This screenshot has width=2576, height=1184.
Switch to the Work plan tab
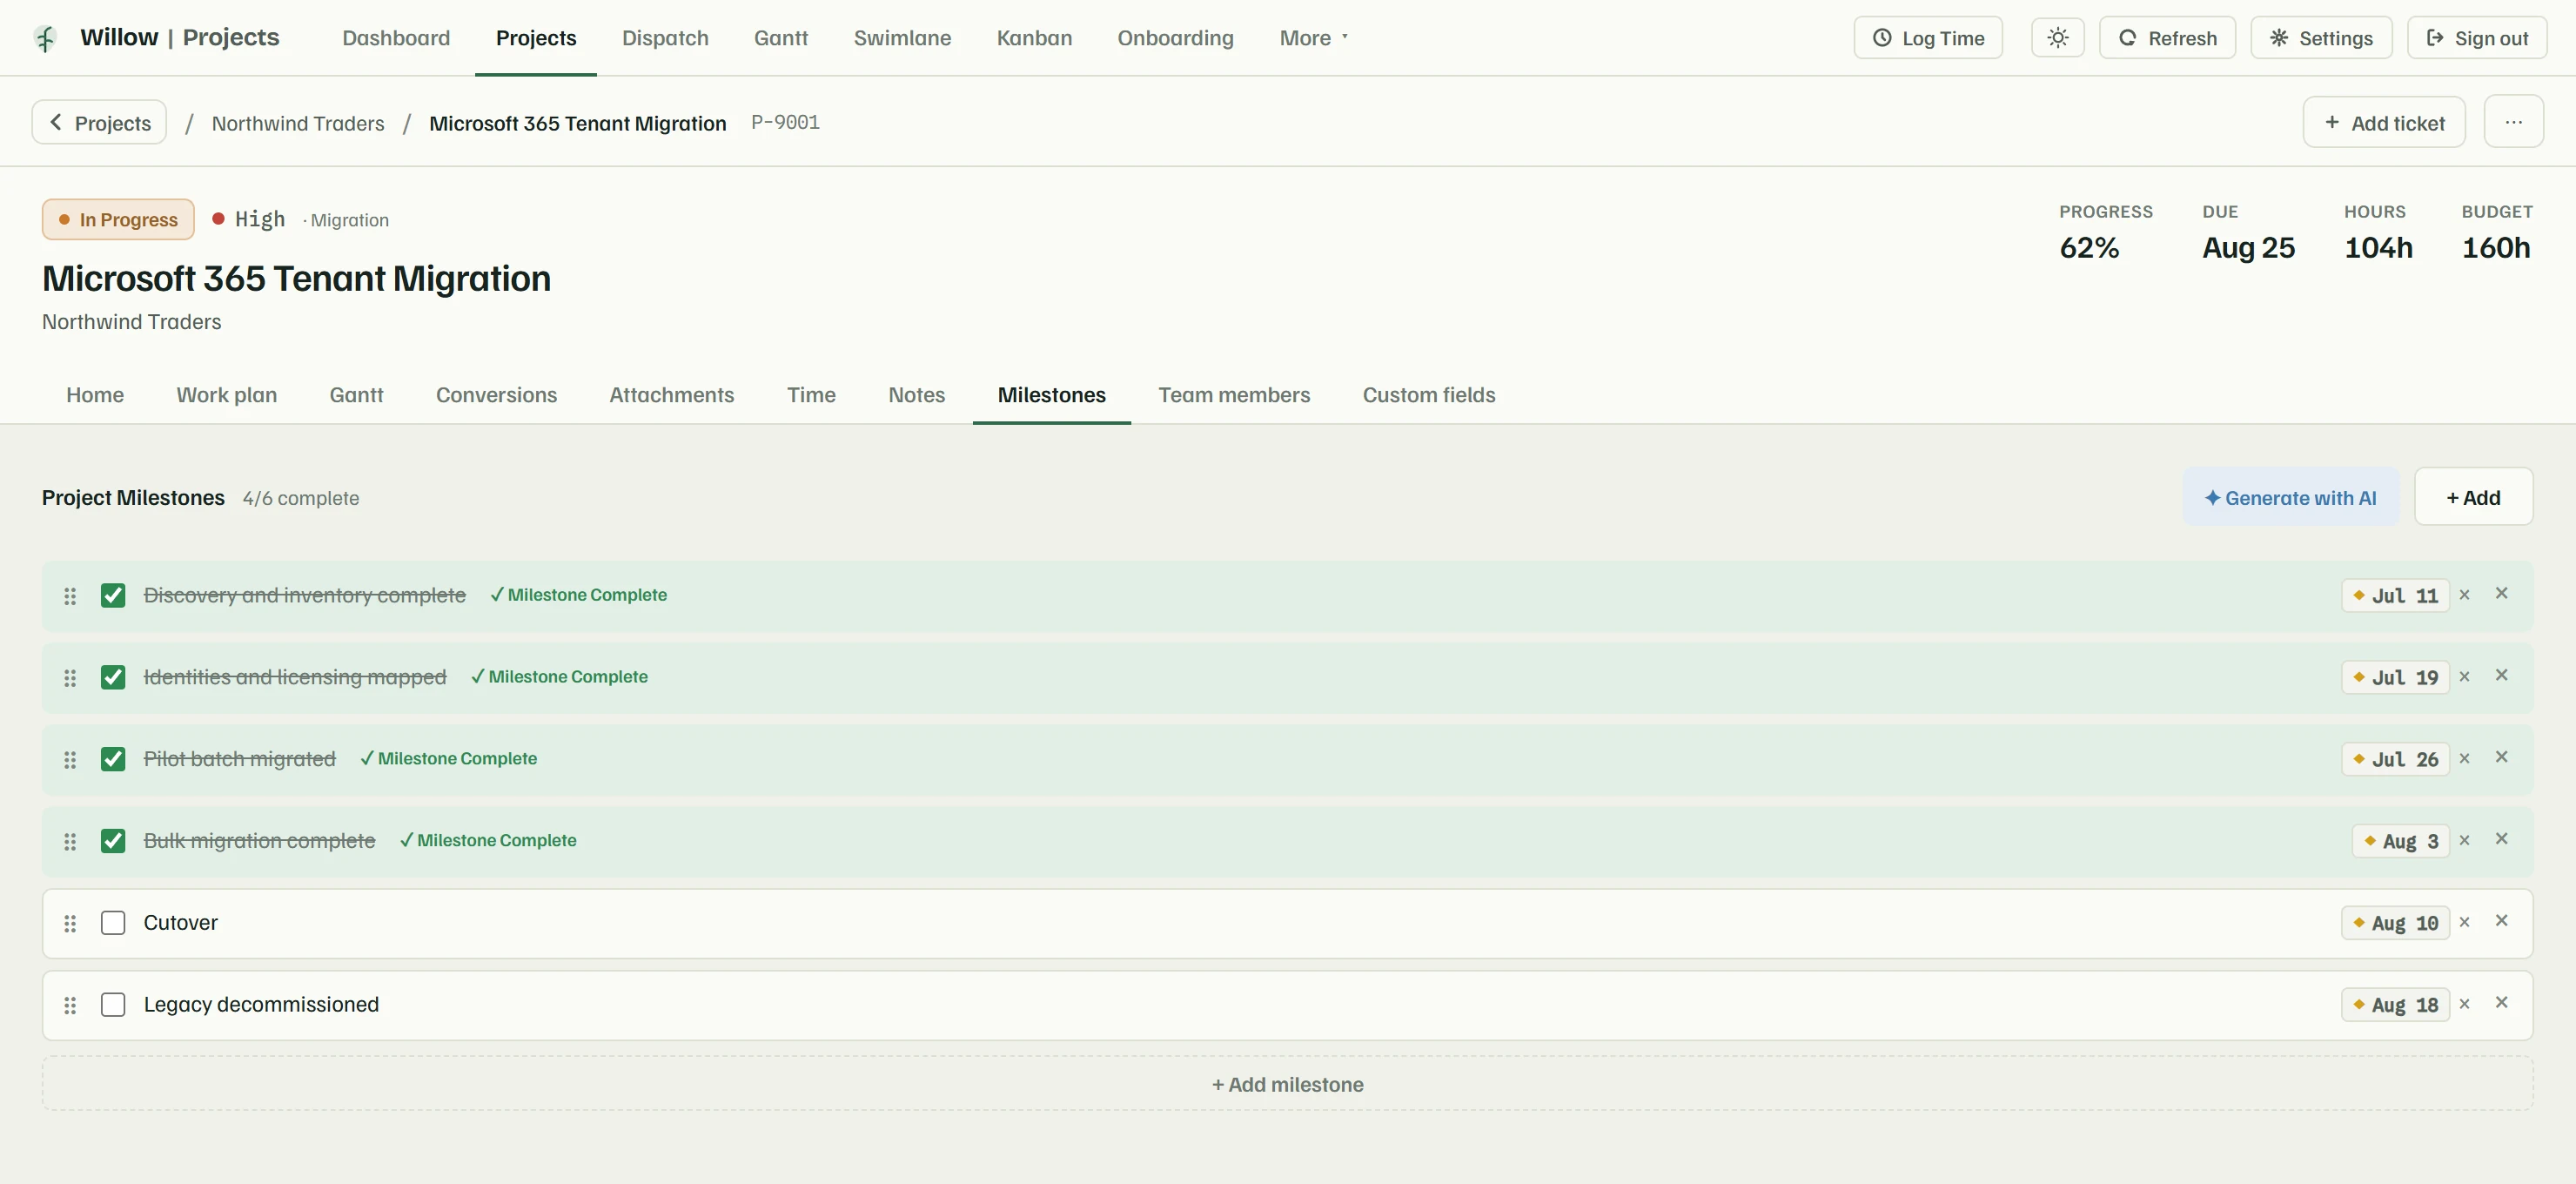pos(227,395)
